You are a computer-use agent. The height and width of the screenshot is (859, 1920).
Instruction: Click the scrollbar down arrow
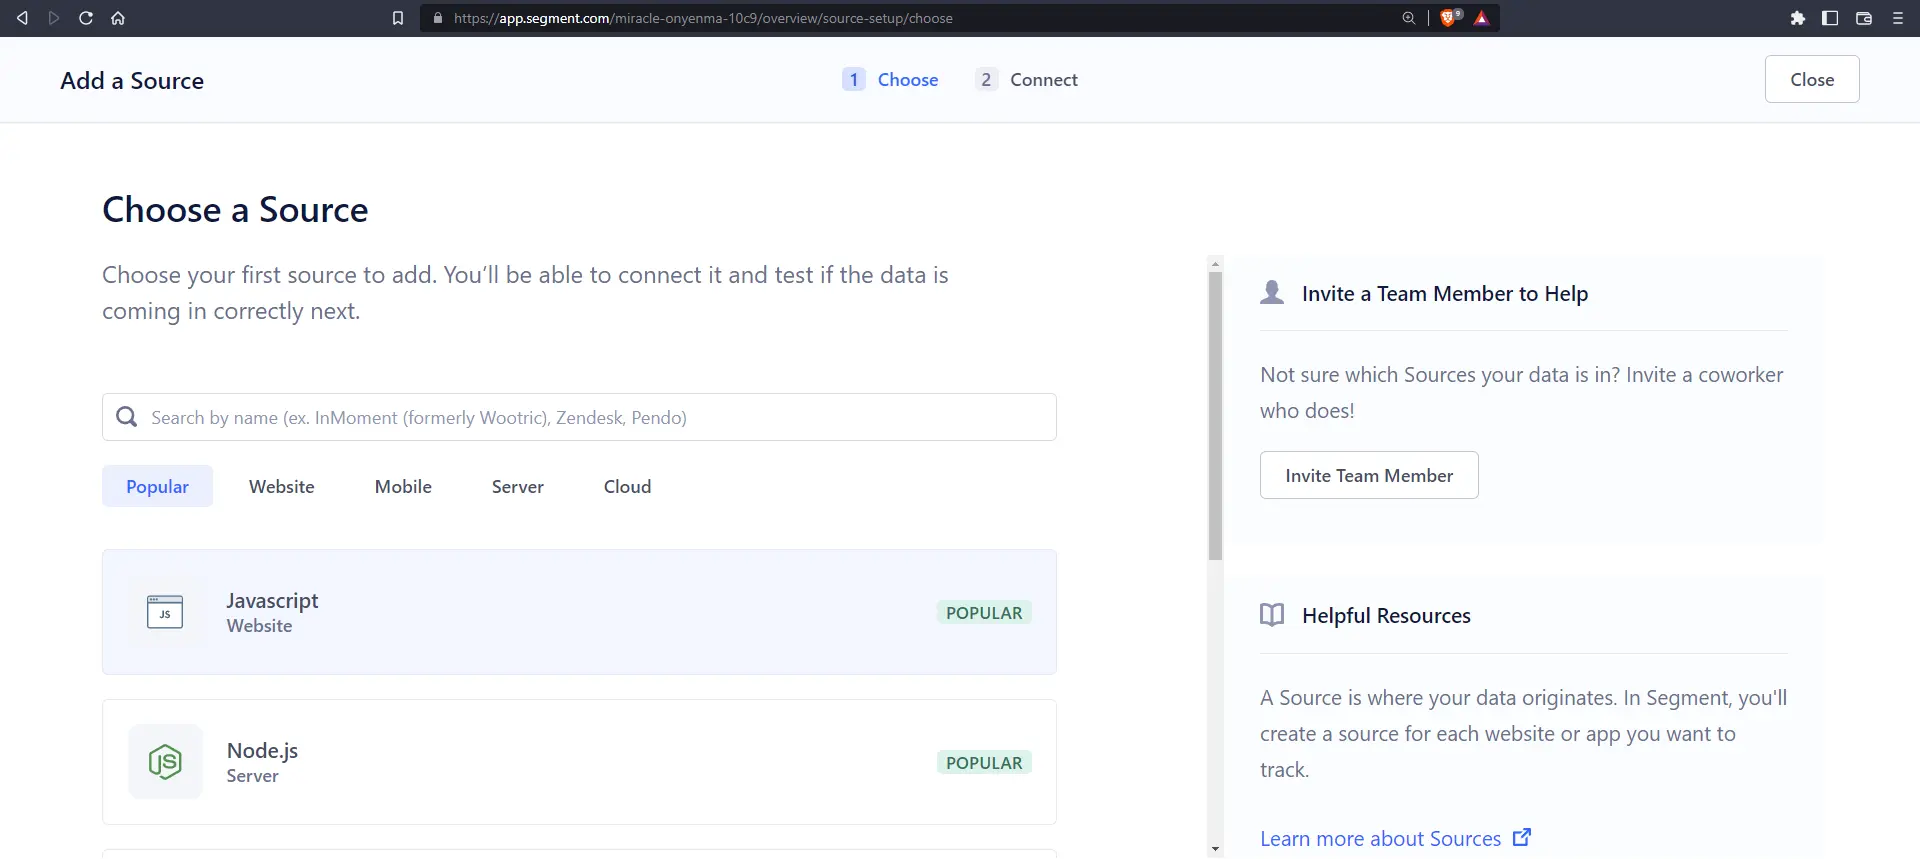1215,849
